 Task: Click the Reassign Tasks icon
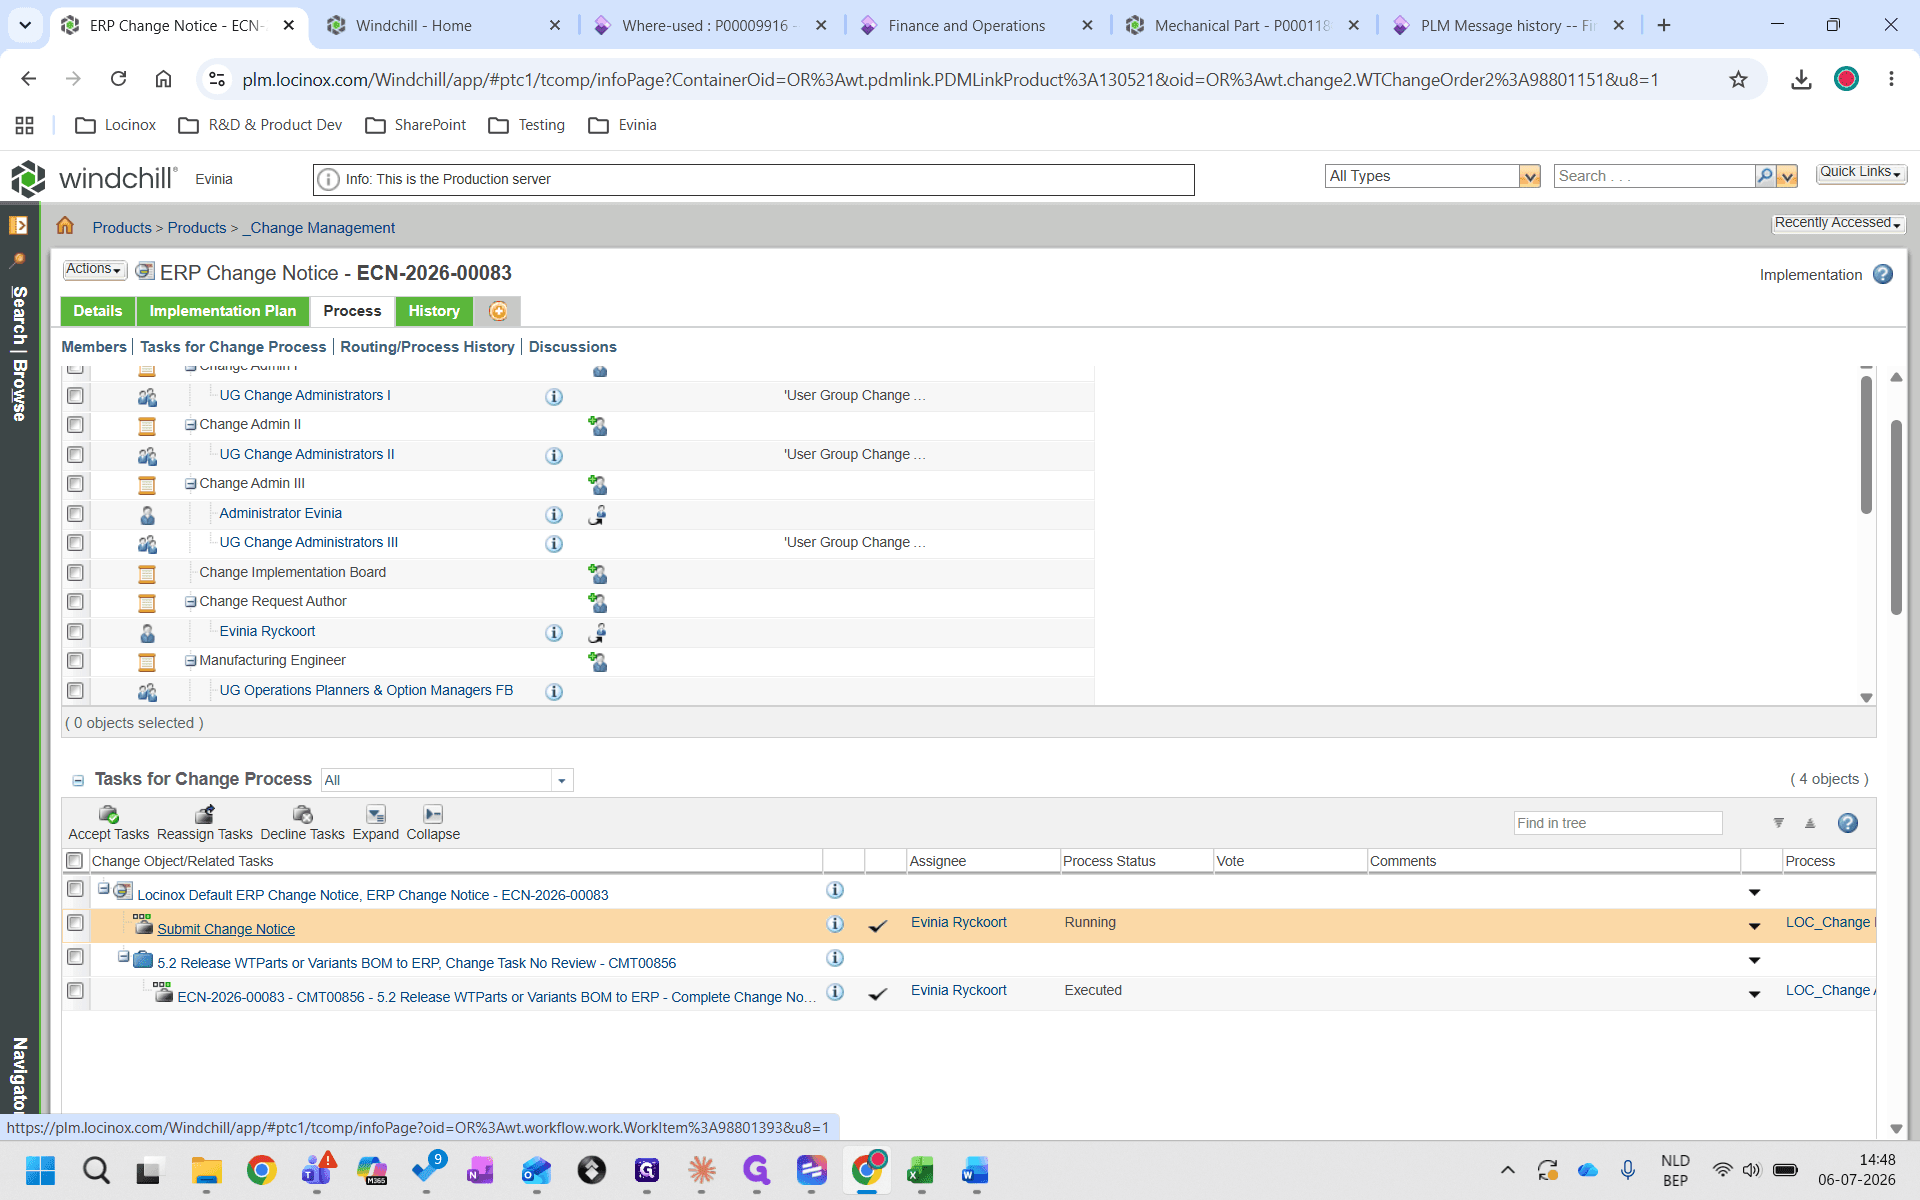pos(204,814)
